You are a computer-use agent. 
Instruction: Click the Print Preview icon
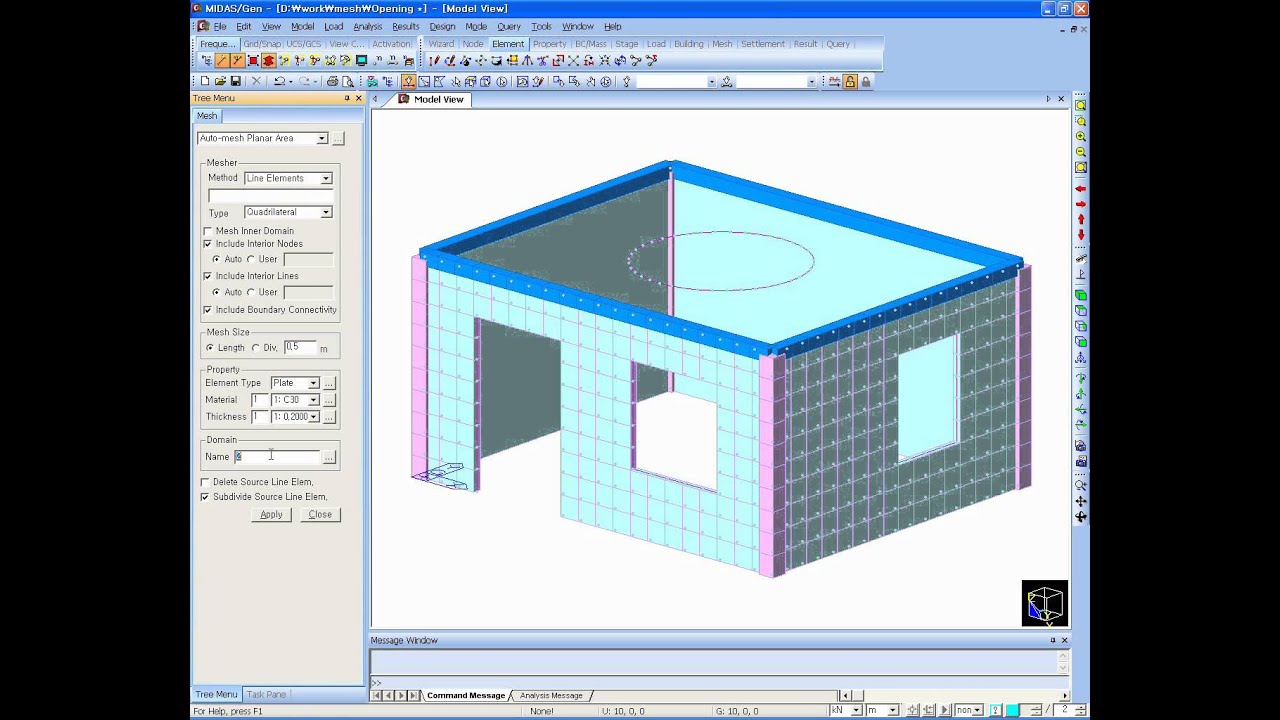coord(347,81)
